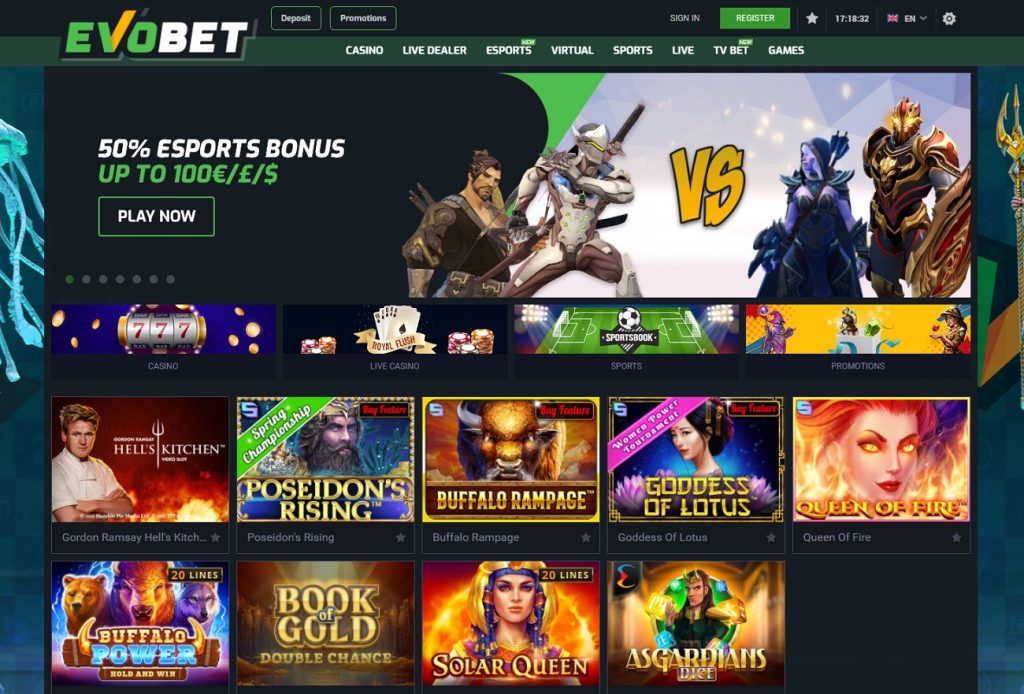Favorite Poseidon's Rising with its star

(x=400, y=537)
